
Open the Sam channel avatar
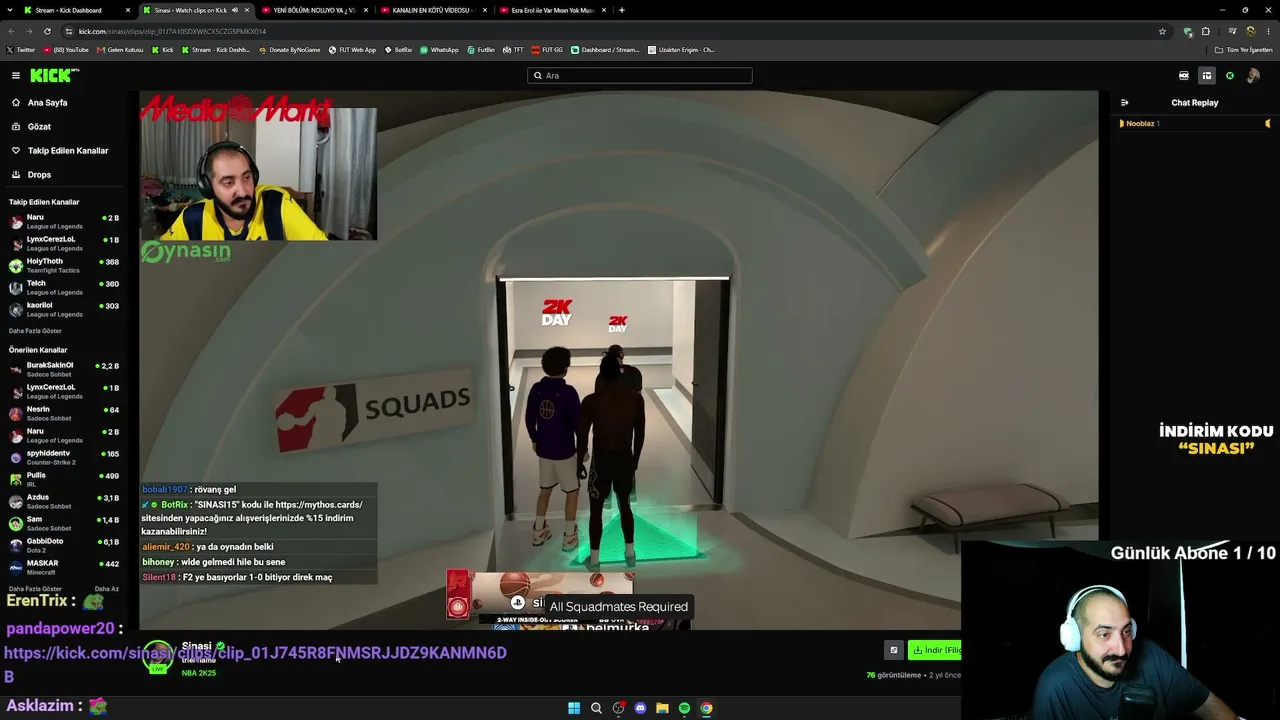(x=16, y=523)
